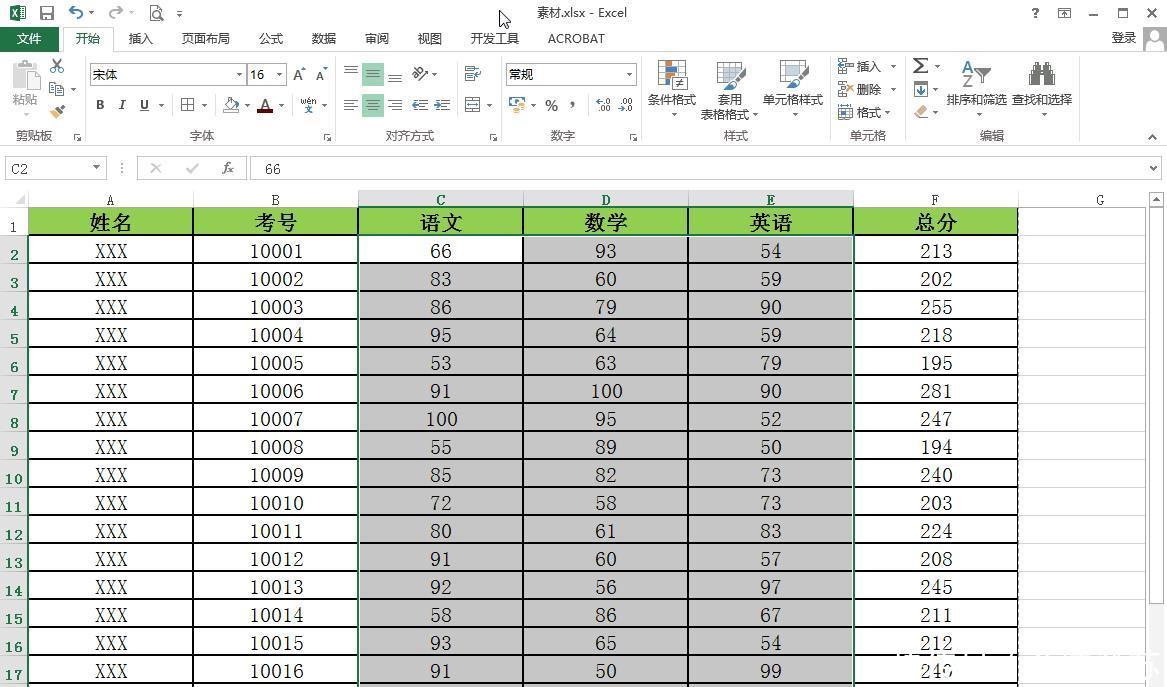Click the save icon in quick access toolbar

[x=46, y=13]
